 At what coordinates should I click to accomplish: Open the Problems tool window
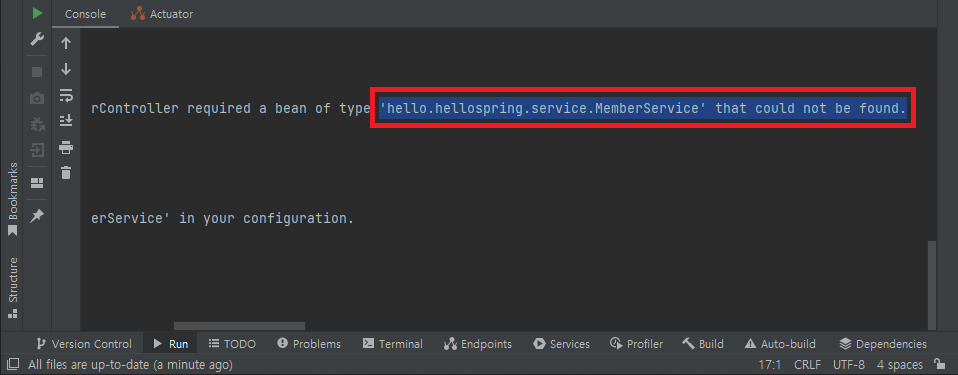(x=309, y=344)
